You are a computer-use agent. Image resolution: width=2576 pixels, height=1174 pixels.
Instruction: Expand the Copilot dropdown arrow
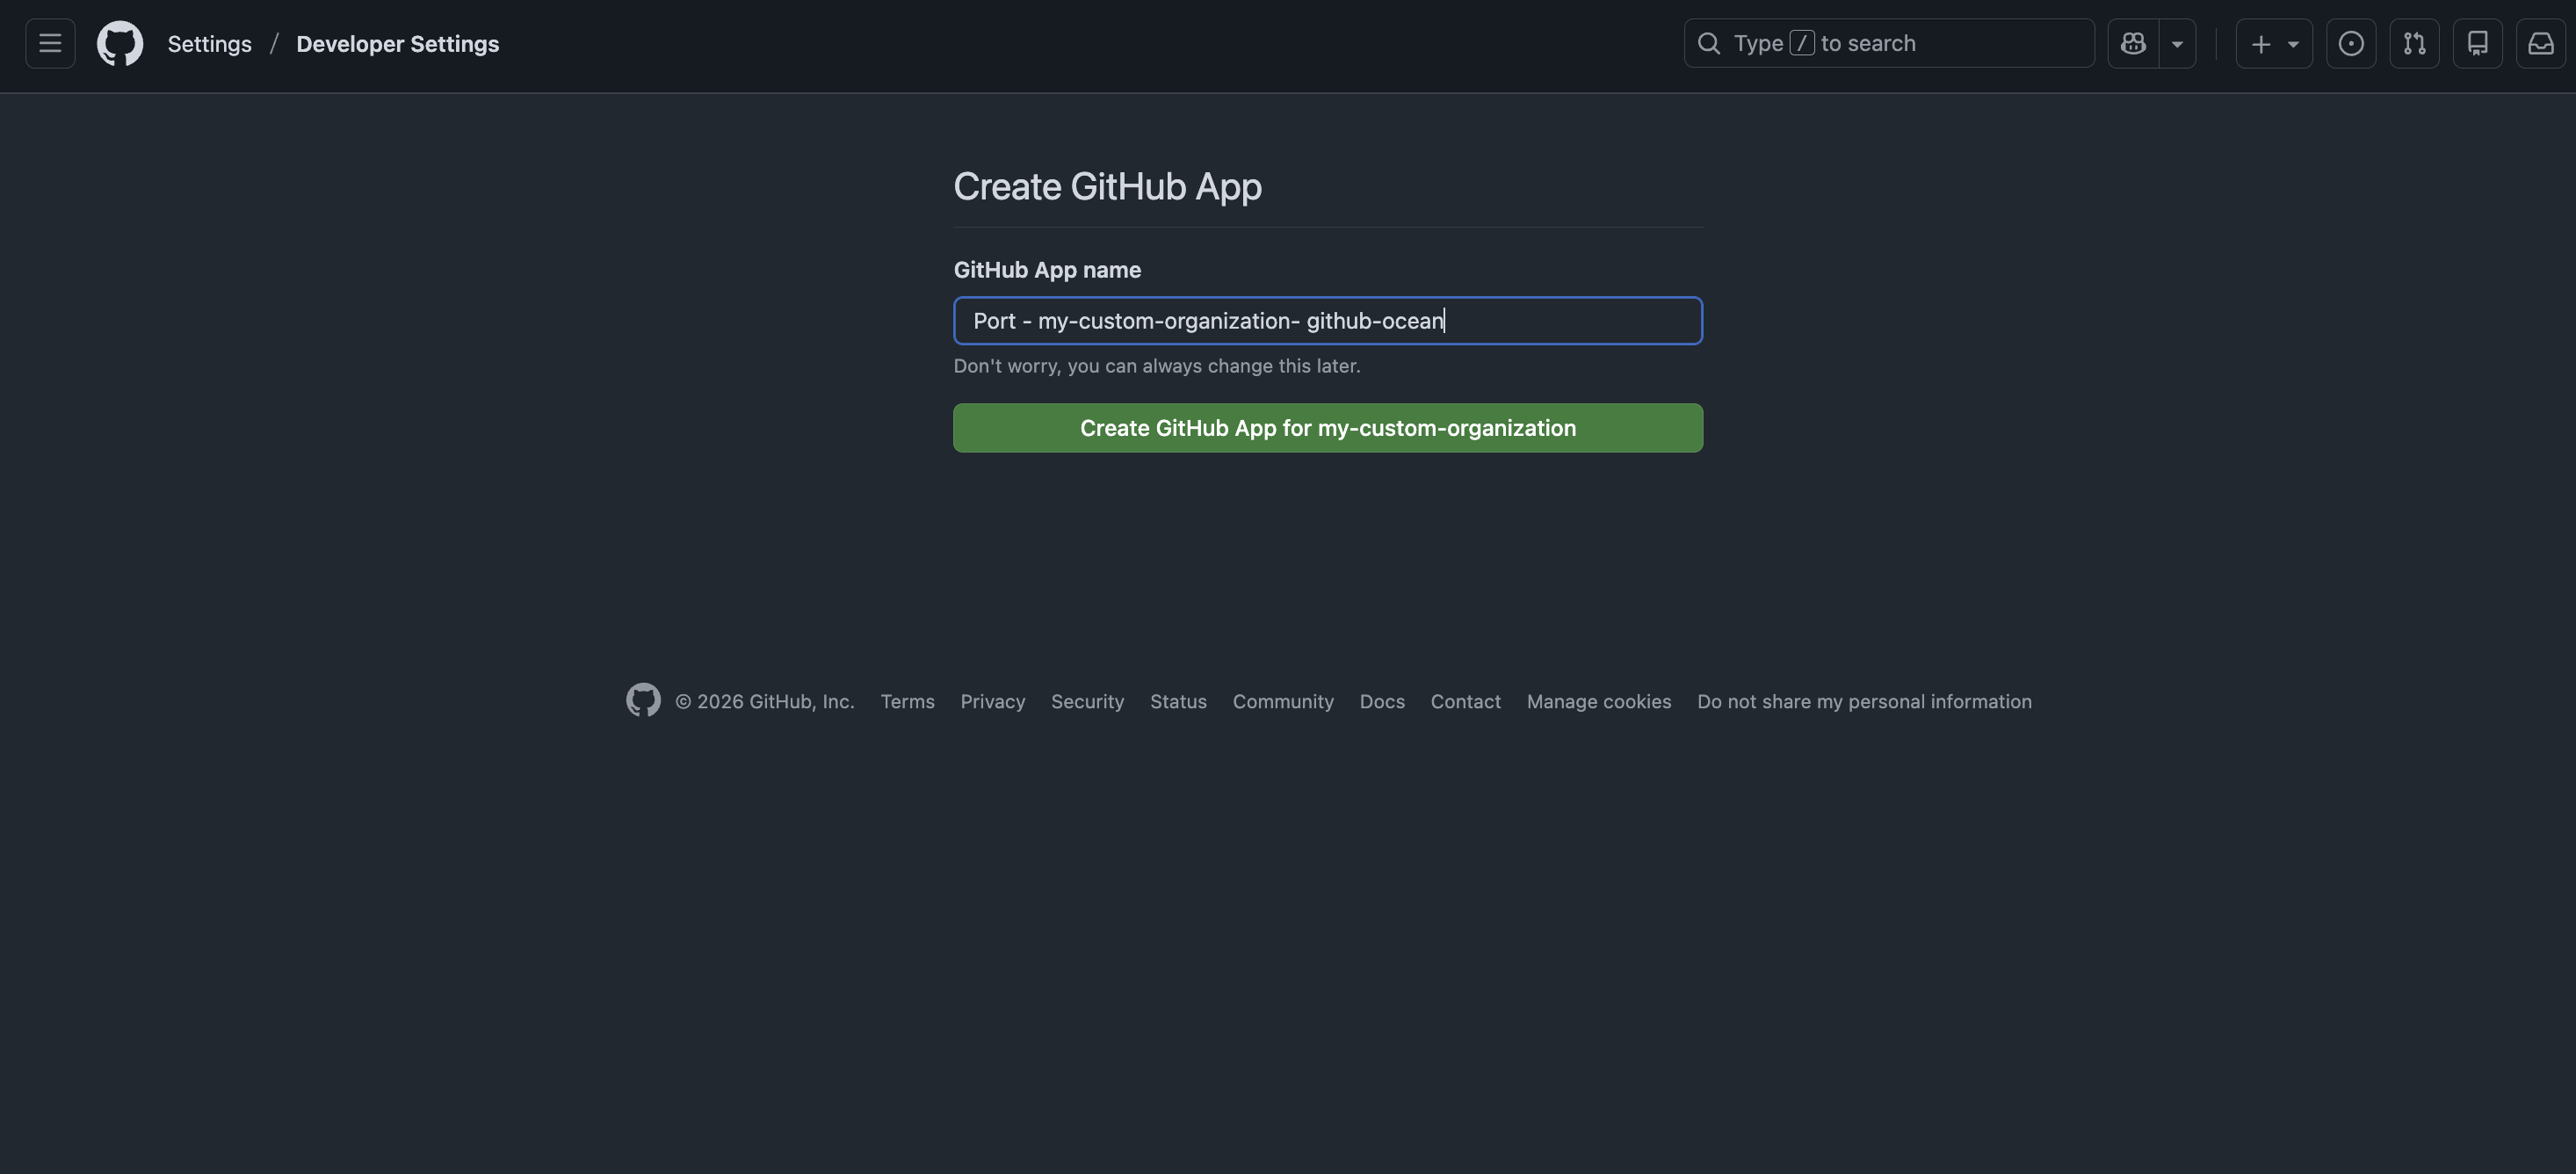point(2177,43)
